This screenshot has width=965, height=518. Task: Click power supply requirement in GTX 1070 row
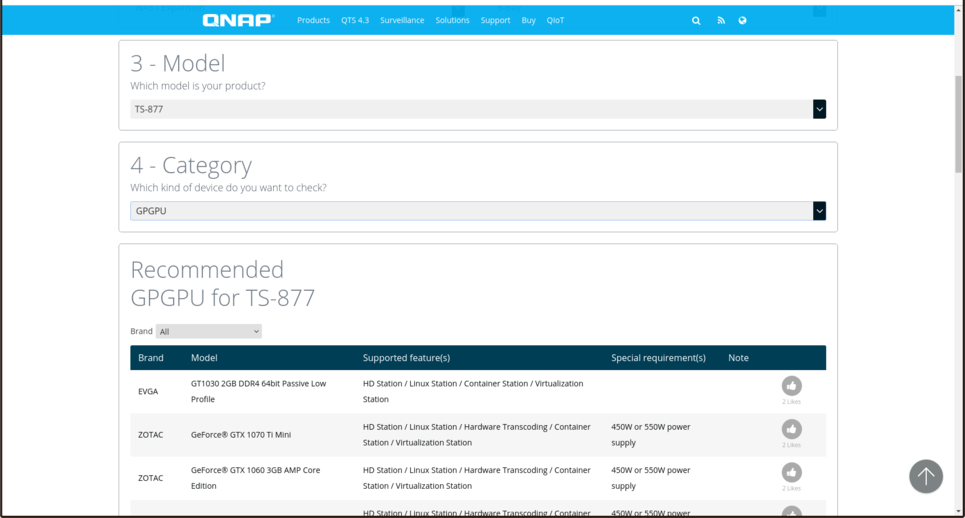[651, 434]
